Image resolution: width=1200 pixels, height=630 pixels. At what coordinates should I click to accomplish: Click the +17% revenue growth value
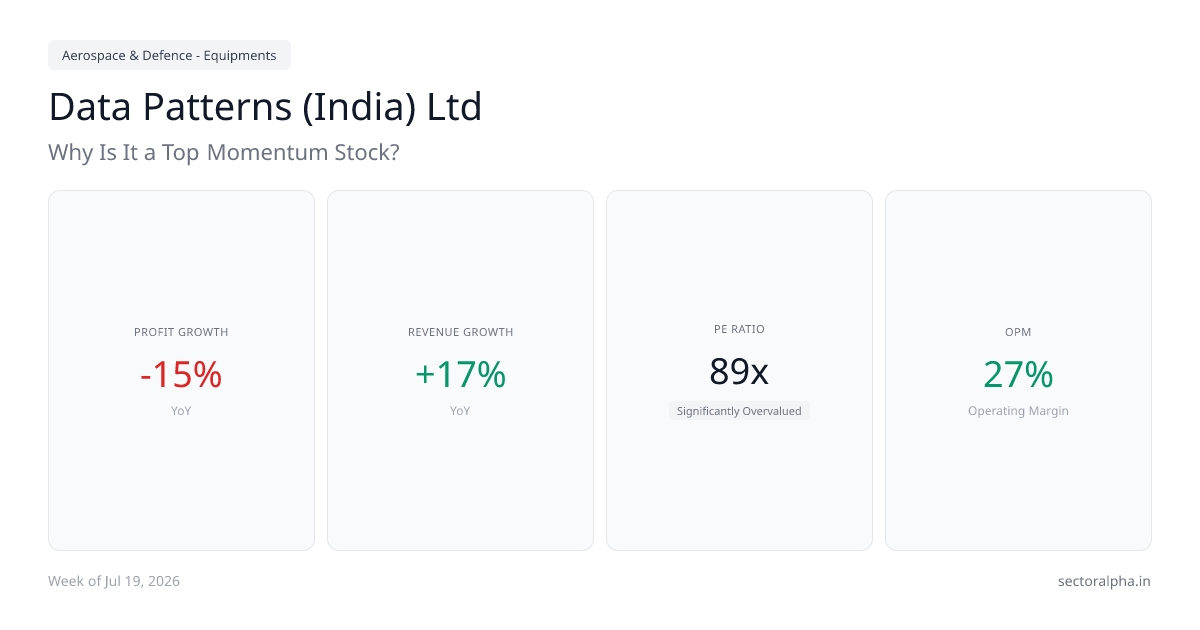460,374
